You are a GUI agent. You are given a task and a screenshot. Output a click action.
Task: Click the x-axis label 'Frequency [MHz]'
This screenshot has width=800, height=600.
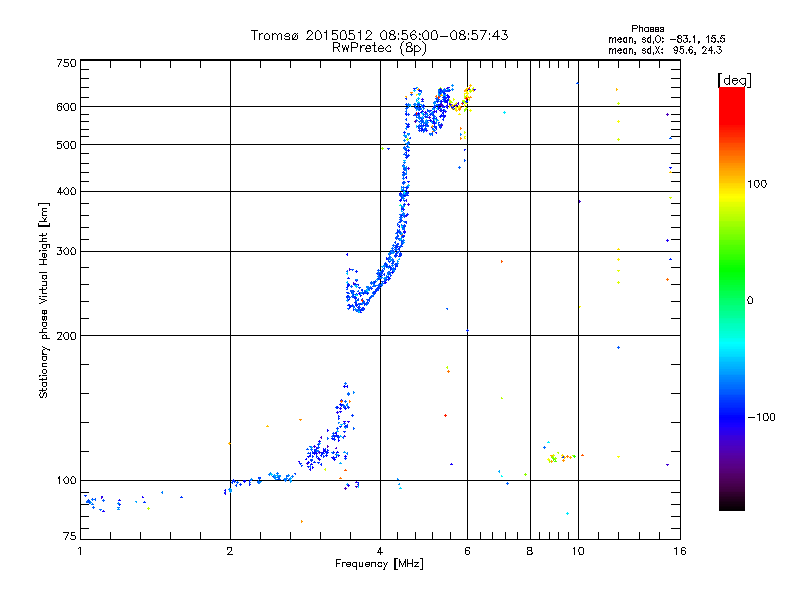(379, 564)
